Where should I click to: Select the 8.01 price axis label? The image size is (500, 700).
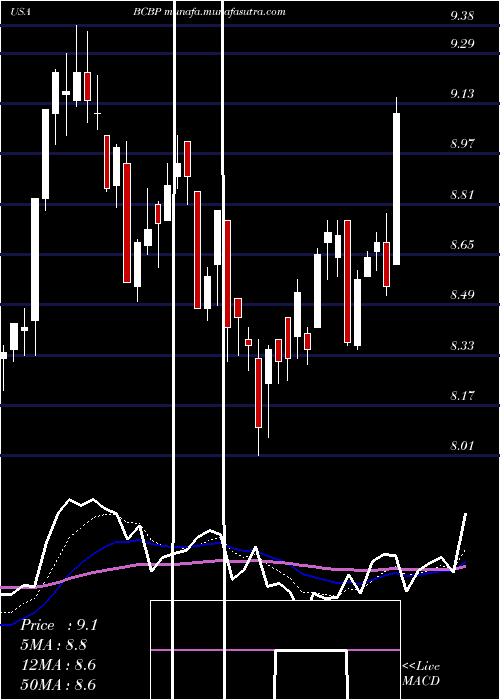pos(462,445)
